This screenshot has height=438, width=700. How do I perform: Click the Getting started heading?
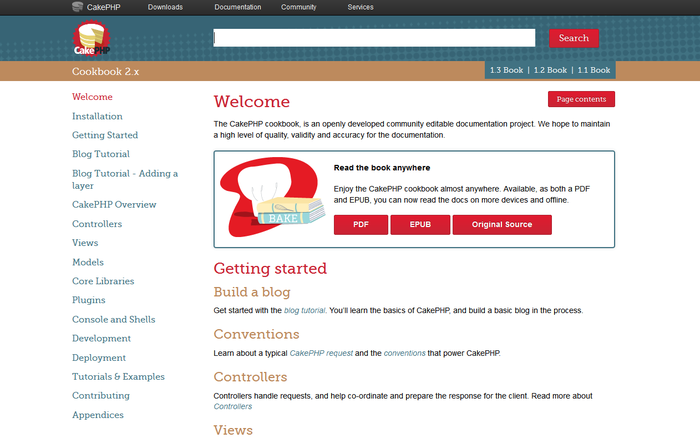(270, 268)
